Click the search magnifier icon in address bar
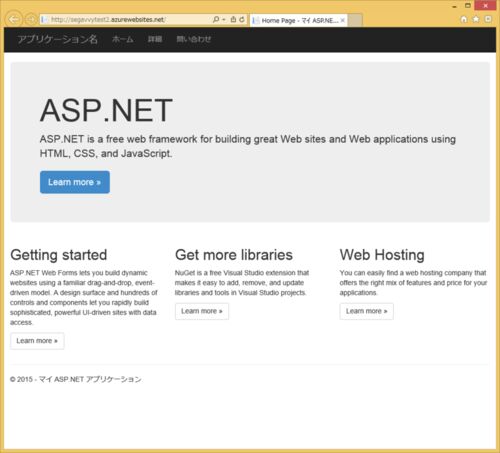 216,19
